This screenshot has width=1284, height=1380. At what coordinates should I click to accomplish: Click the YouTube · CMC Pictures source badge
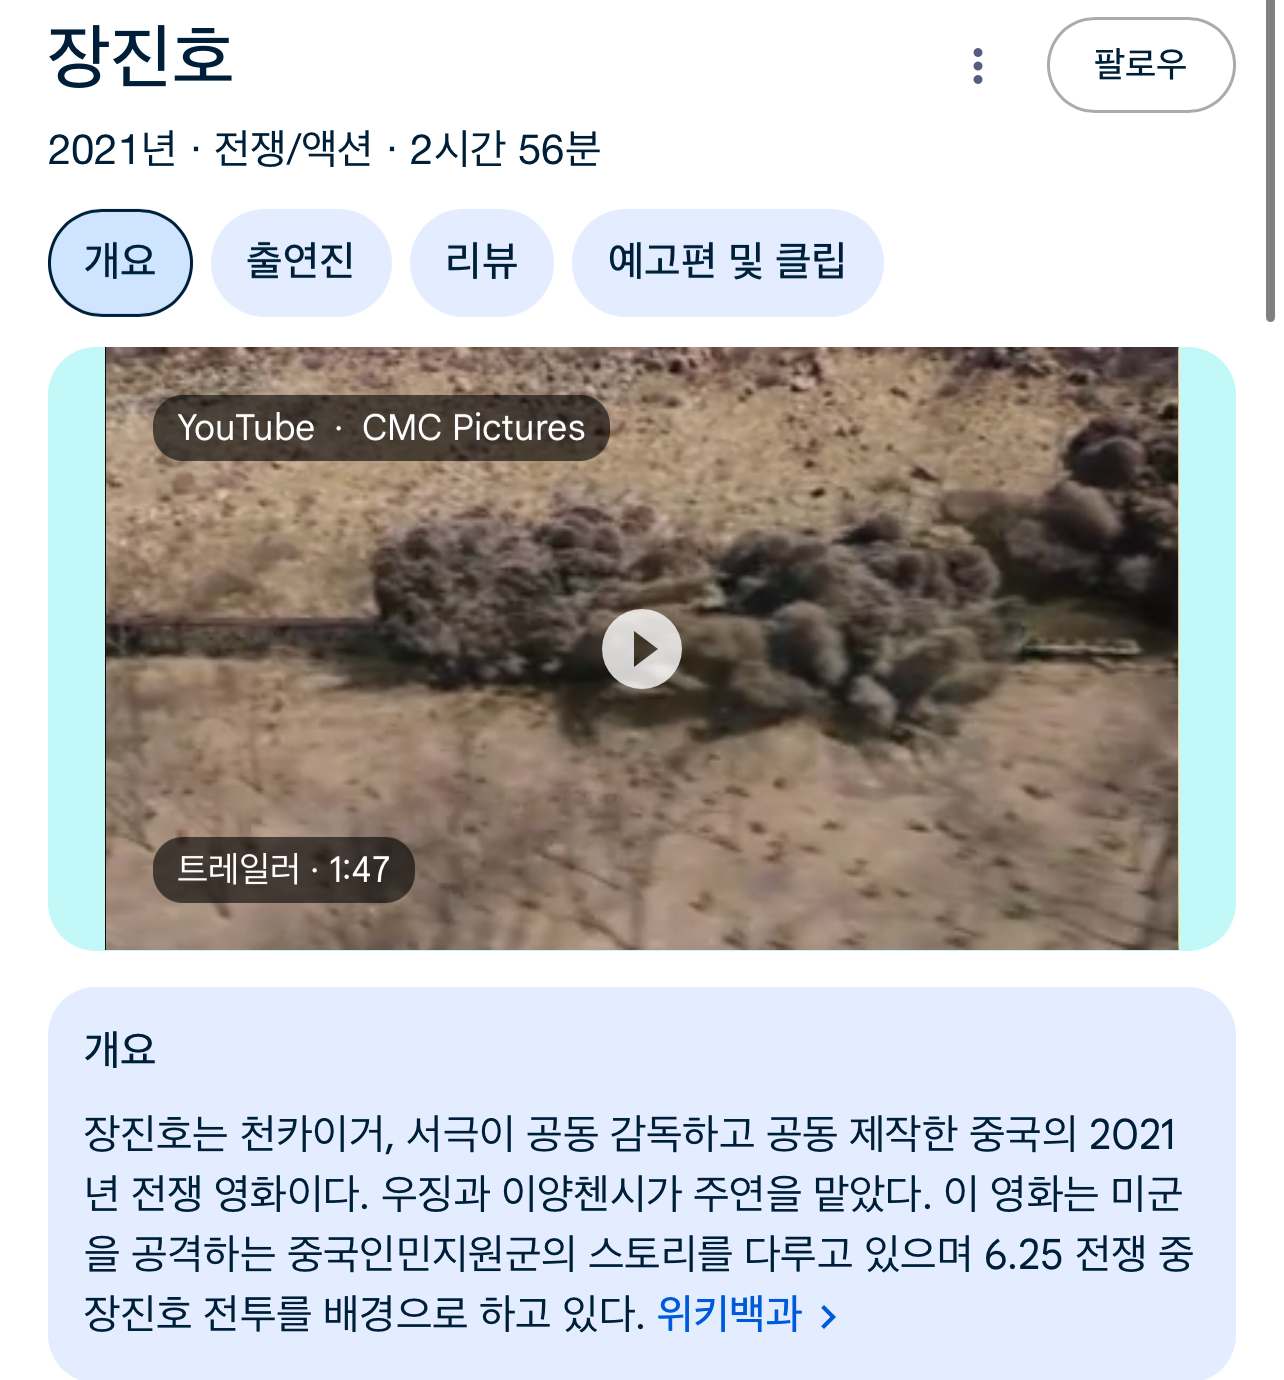[x=381, y=428]
